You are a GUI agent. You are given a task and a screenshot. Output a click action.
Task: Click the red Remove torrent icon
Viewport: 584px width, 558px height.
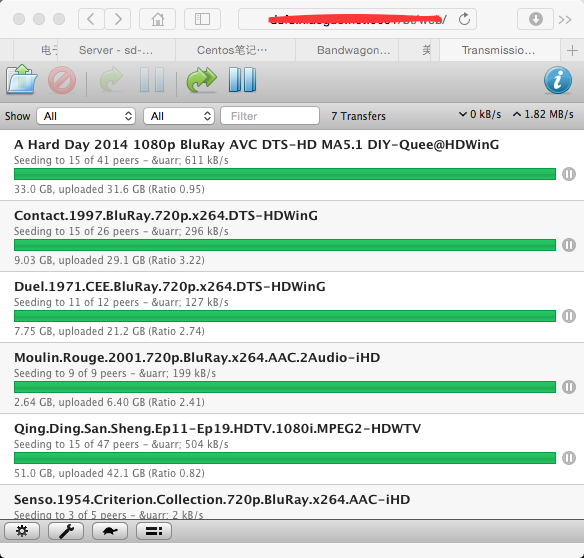62,80
